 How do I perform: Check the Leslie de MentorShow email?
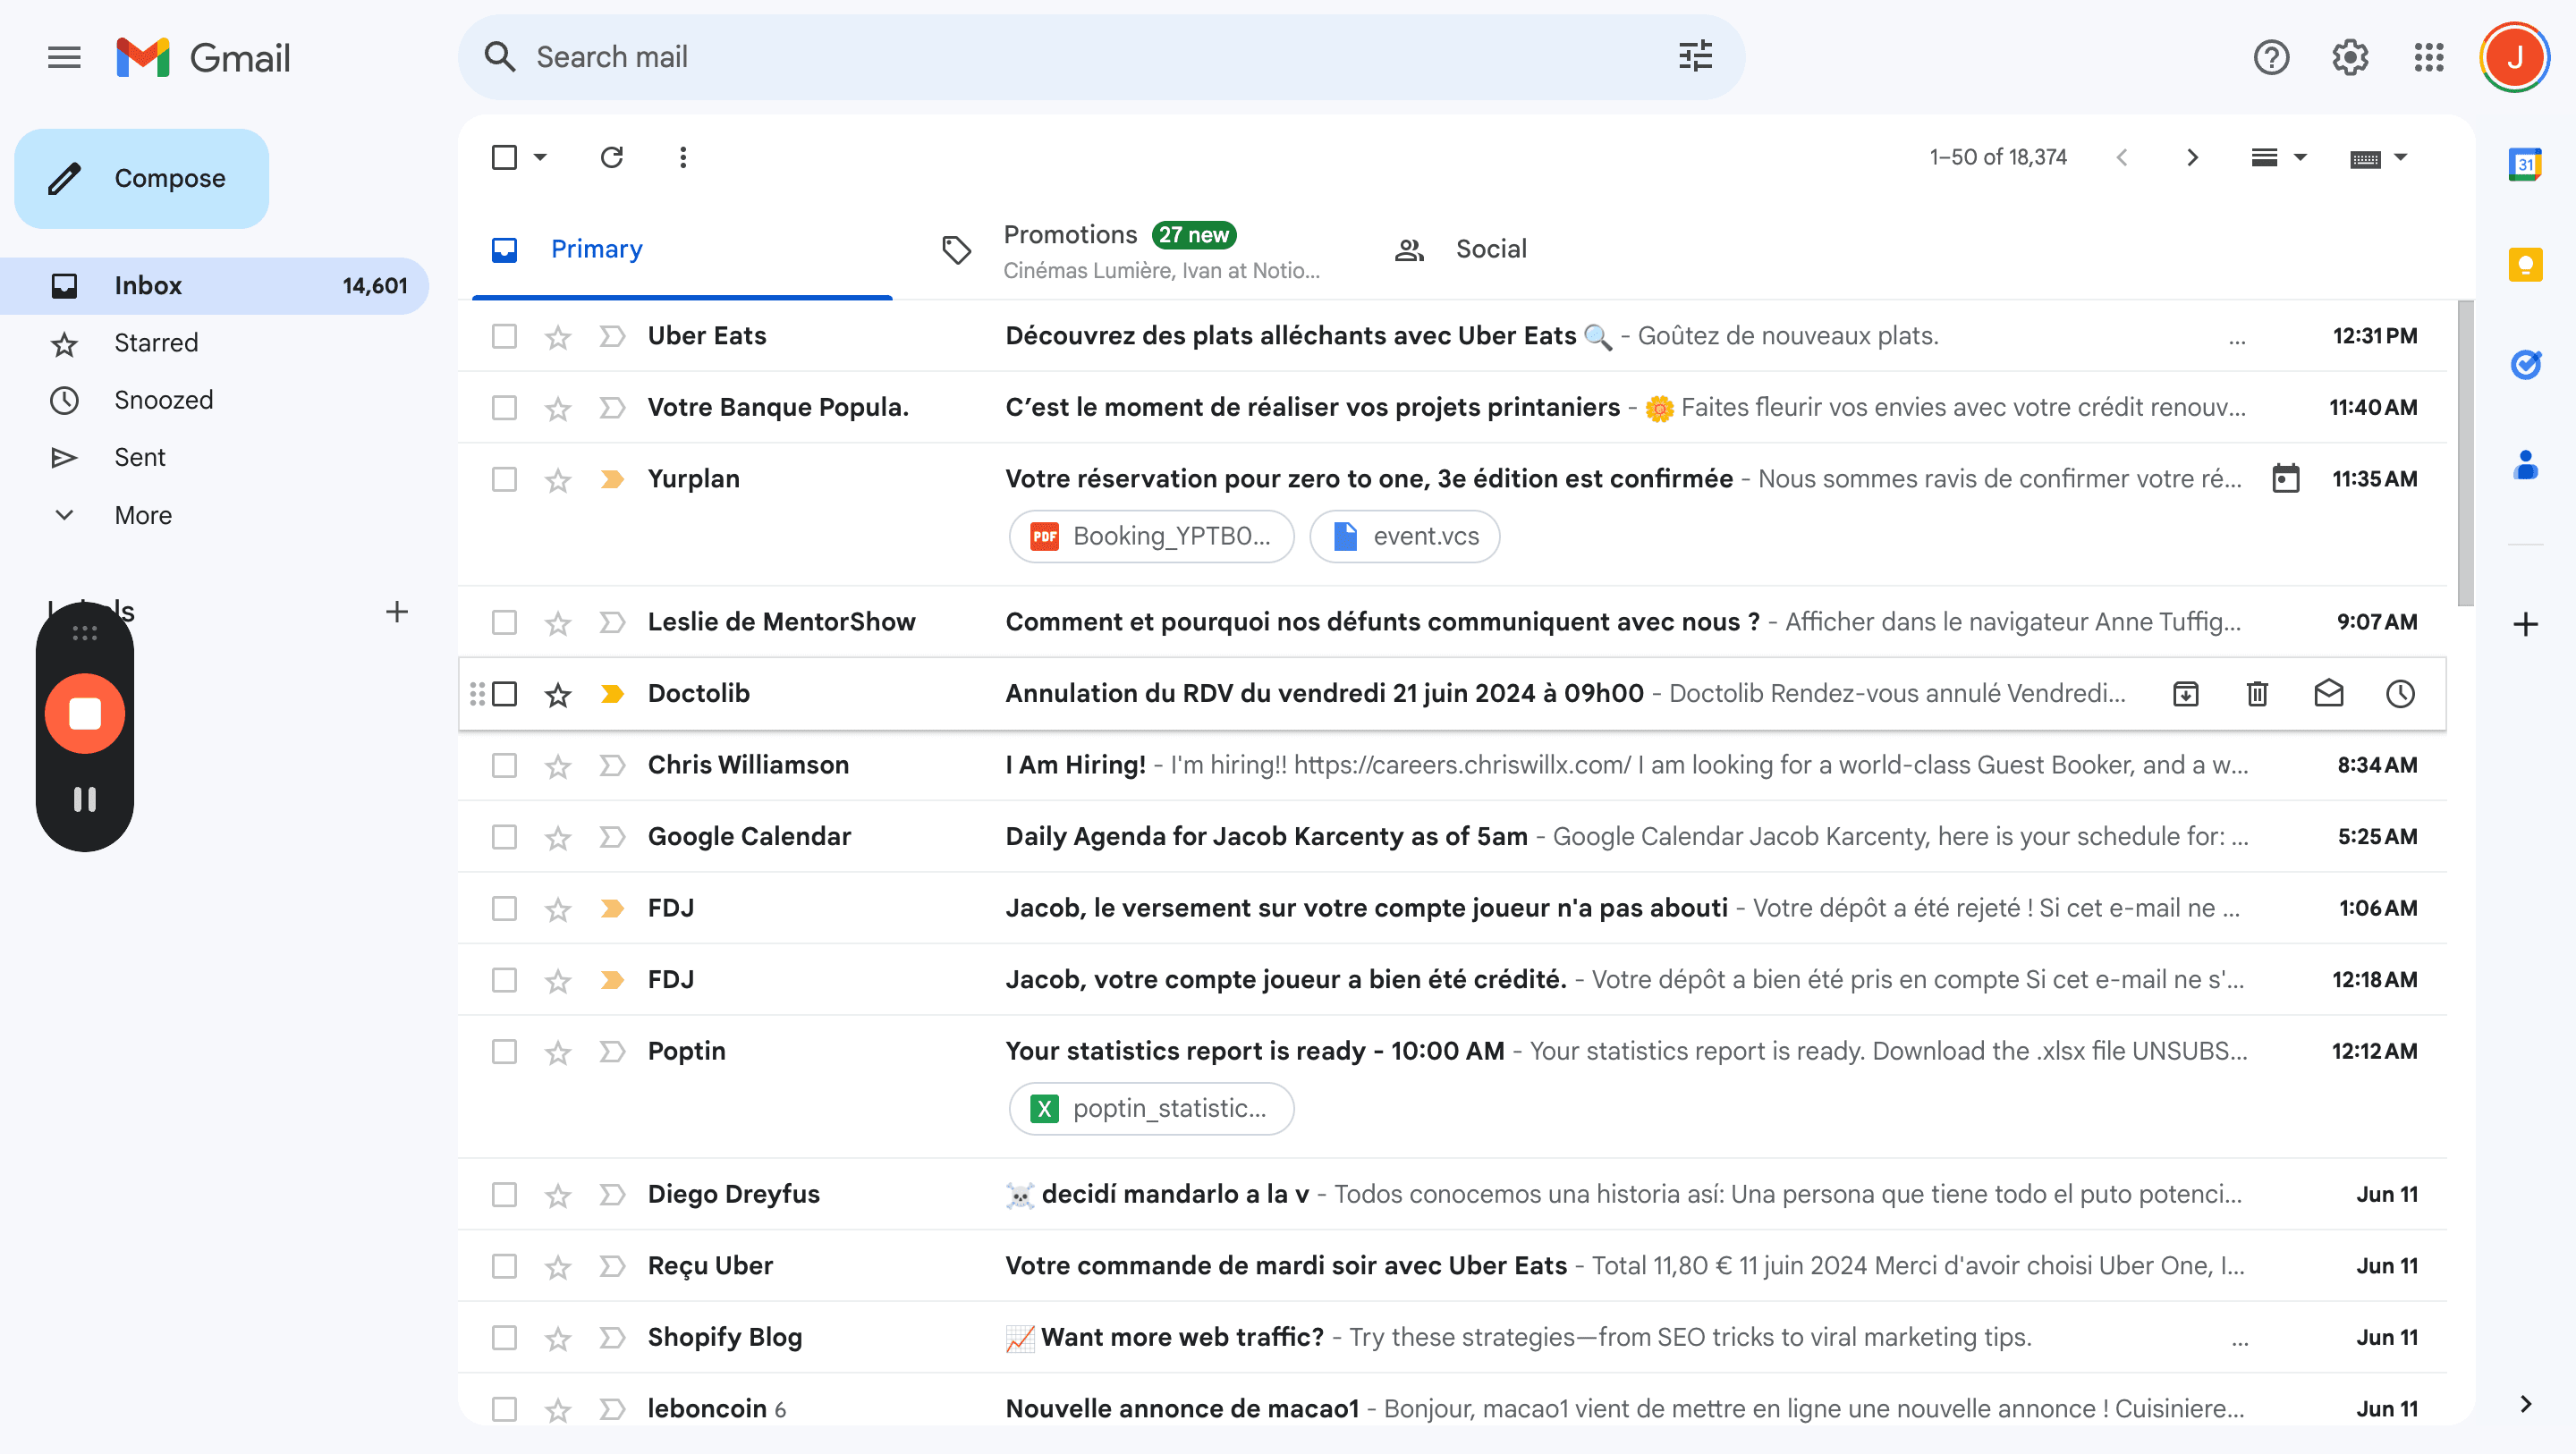pyautogui.click(x=504, y=622)
